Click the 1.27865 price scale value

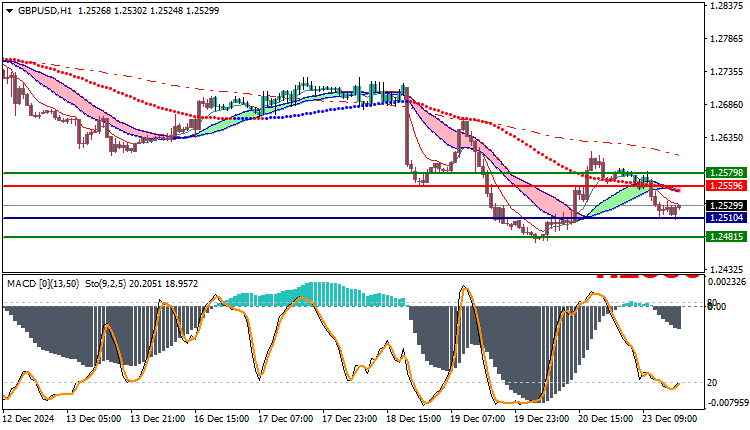click(726, 39)
